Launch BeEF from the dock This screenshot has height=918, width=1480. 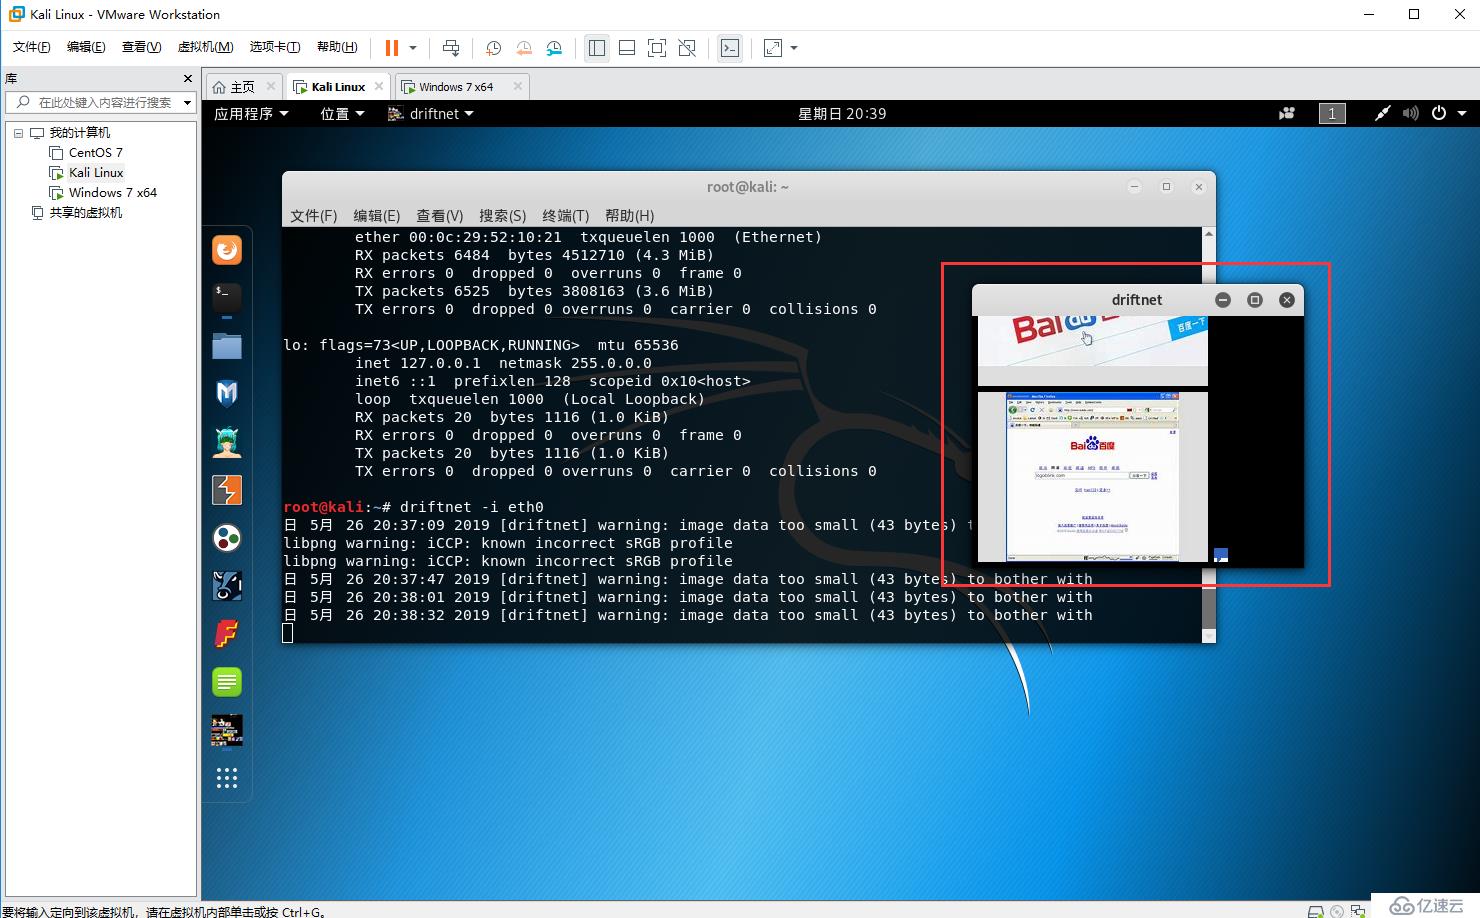tap(227, 586)
